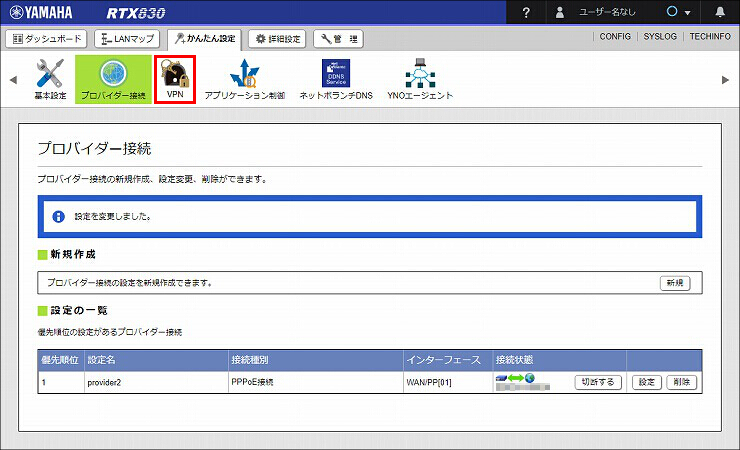Click the 新規作成 section heading
This screenshot has height=450, width=740.
click(73, 254)
